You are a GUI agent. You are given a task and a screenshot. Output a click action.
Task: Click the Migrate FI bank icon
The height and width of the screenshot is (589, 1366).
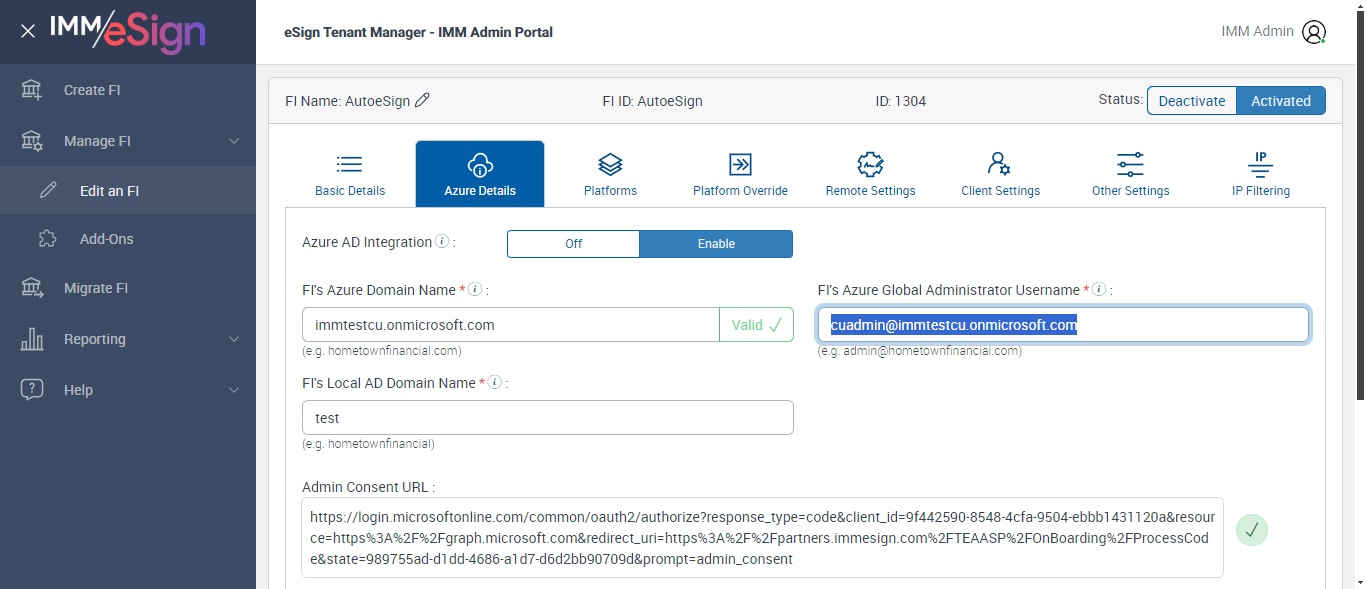click(x=32, y=288)
